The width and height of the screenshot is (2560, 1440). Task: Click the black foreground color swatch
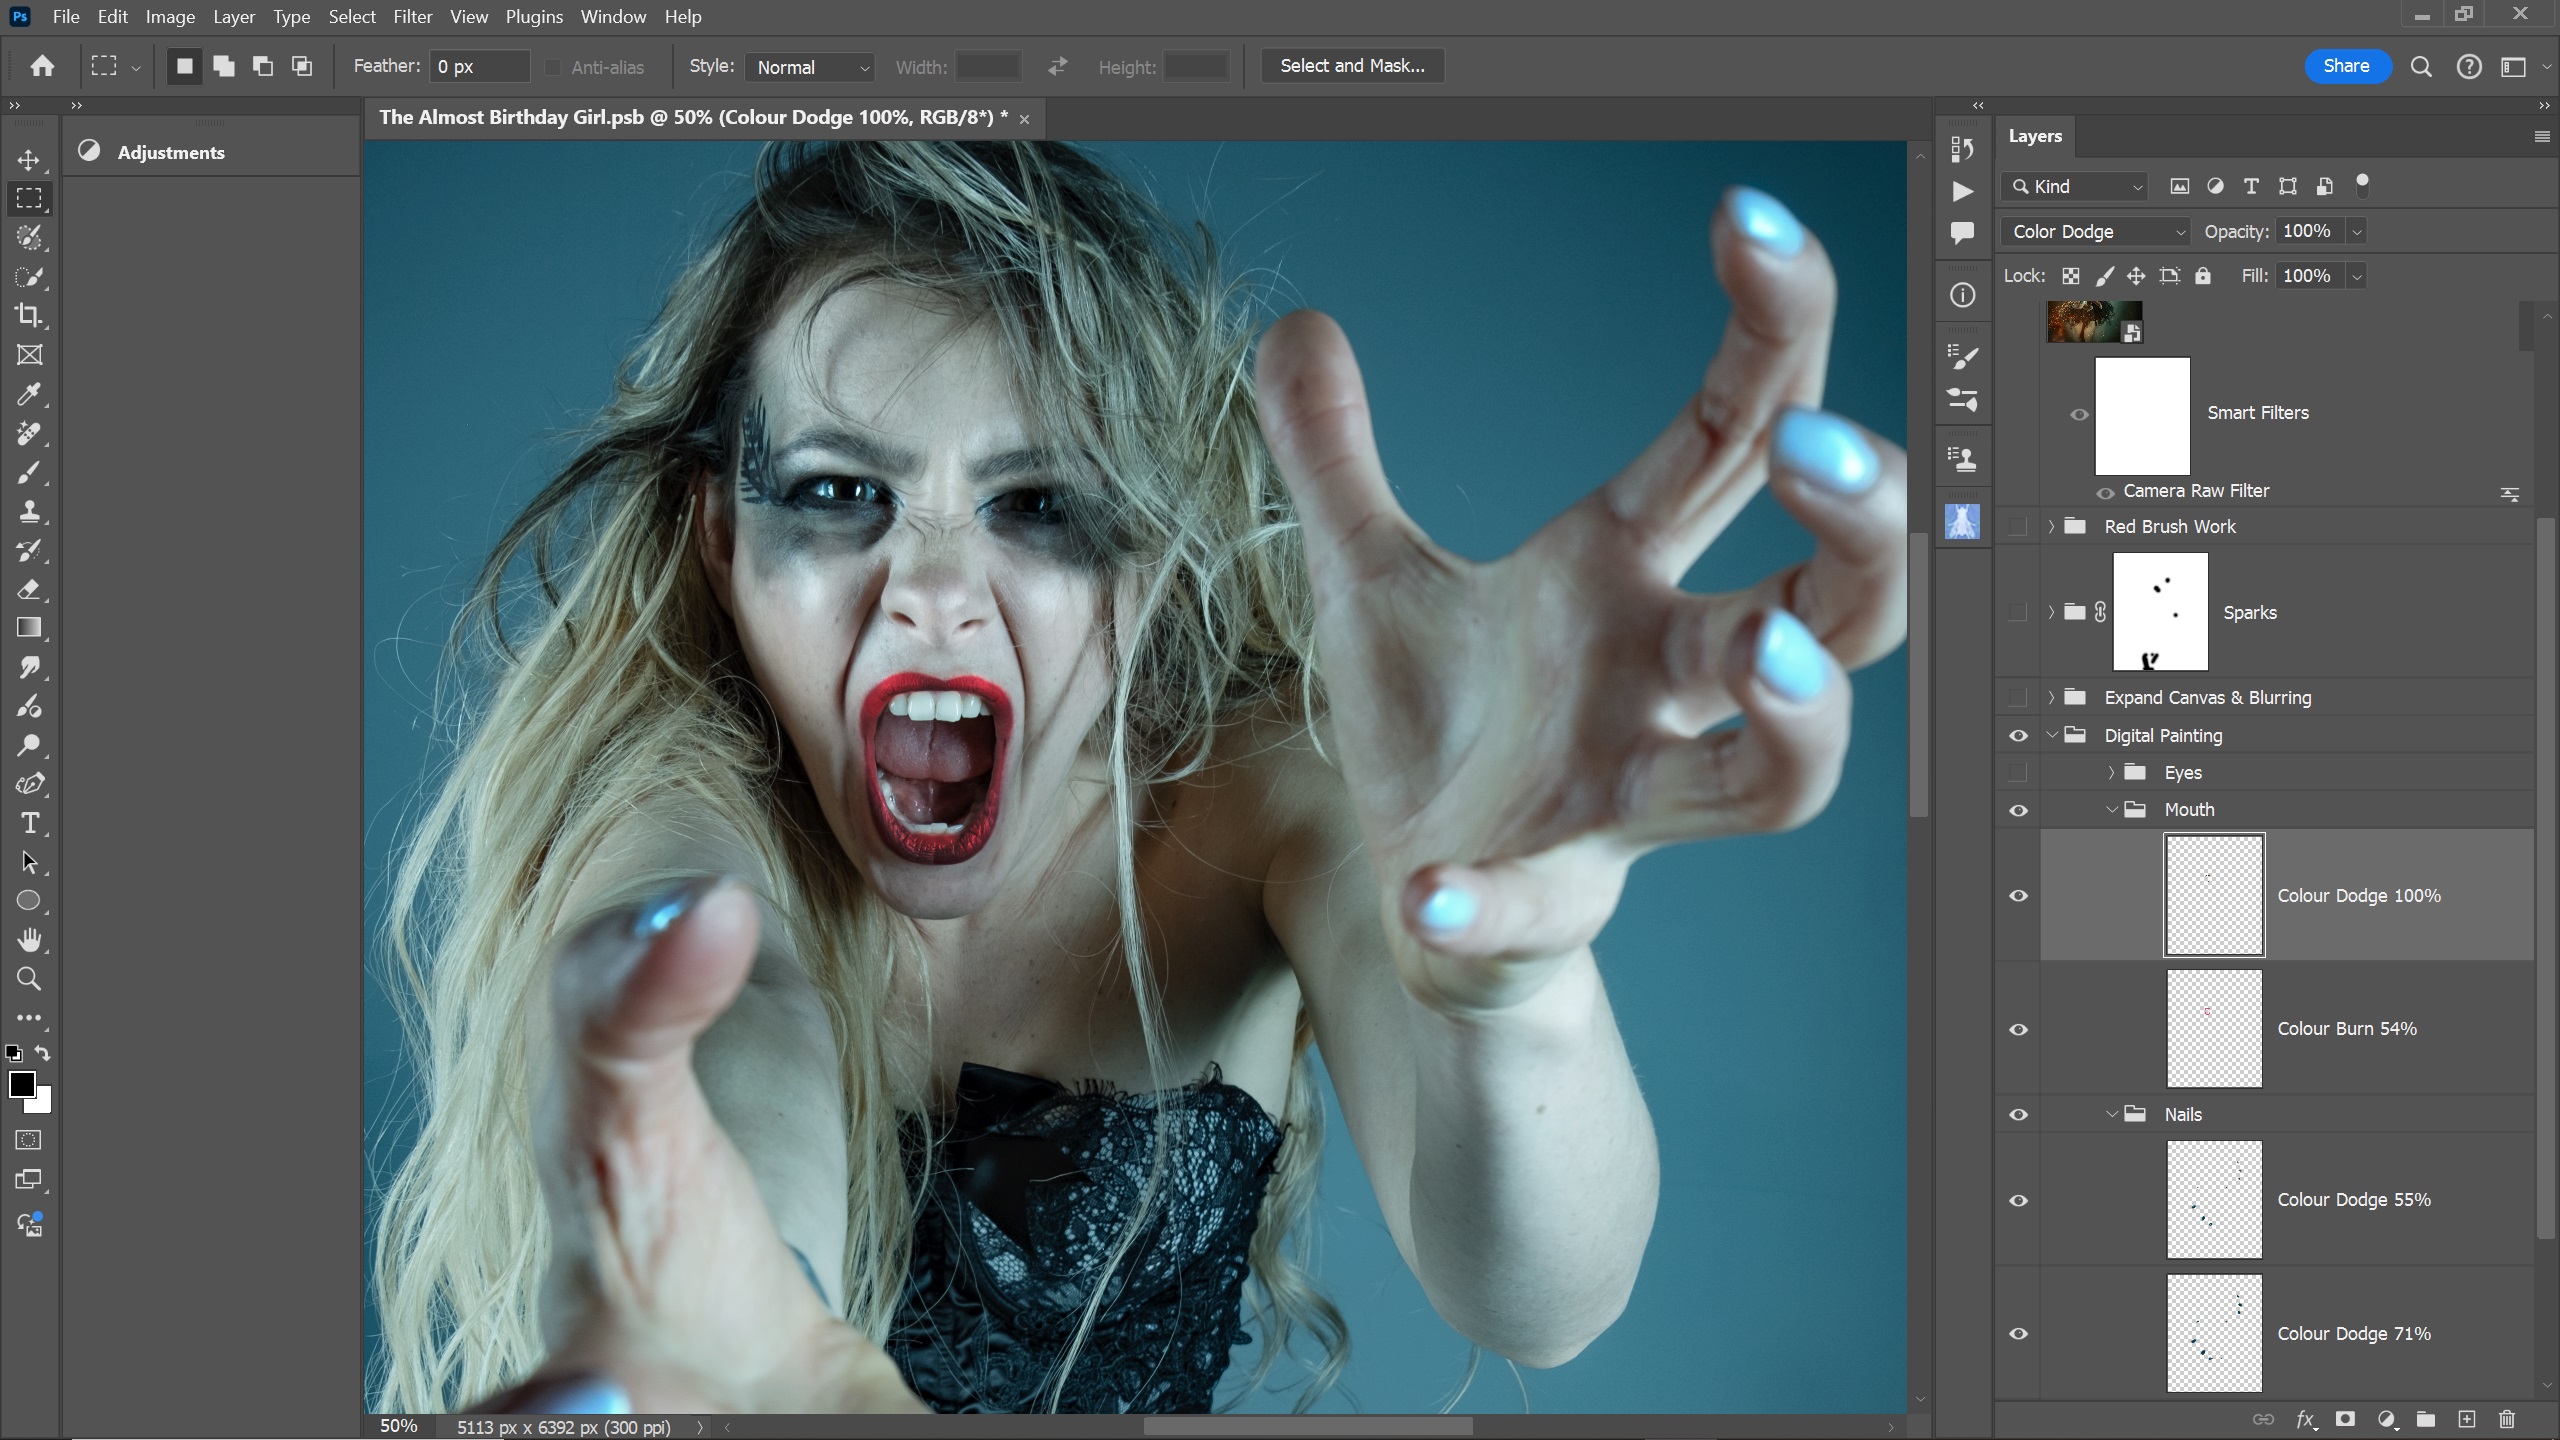tap(21, 1084)
